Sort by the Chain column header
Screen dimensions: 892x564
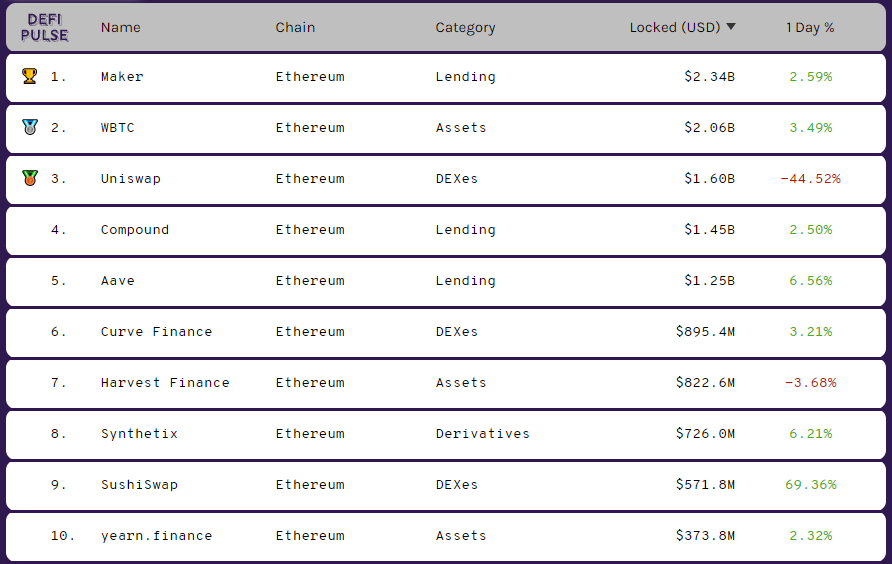pos(295,27)
